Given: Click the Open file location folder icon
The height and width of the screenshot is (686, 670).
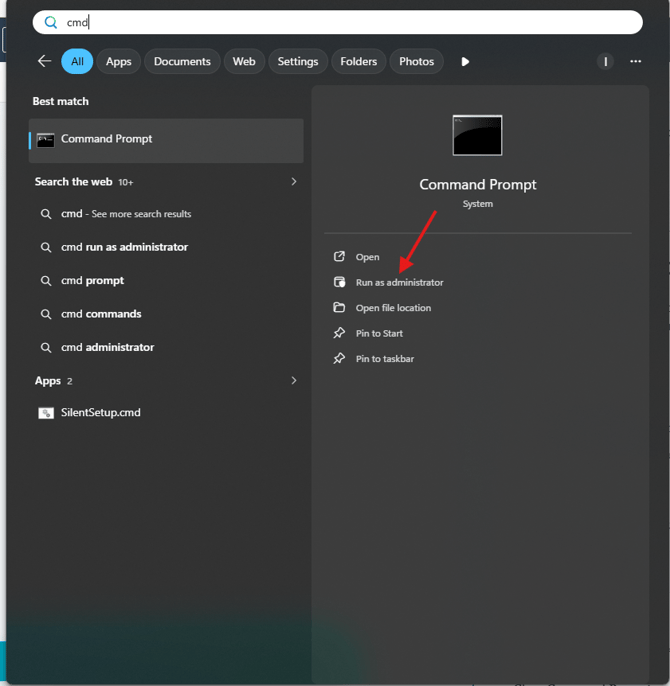Looking at the screenshot, I should click(x=339, y=308).
